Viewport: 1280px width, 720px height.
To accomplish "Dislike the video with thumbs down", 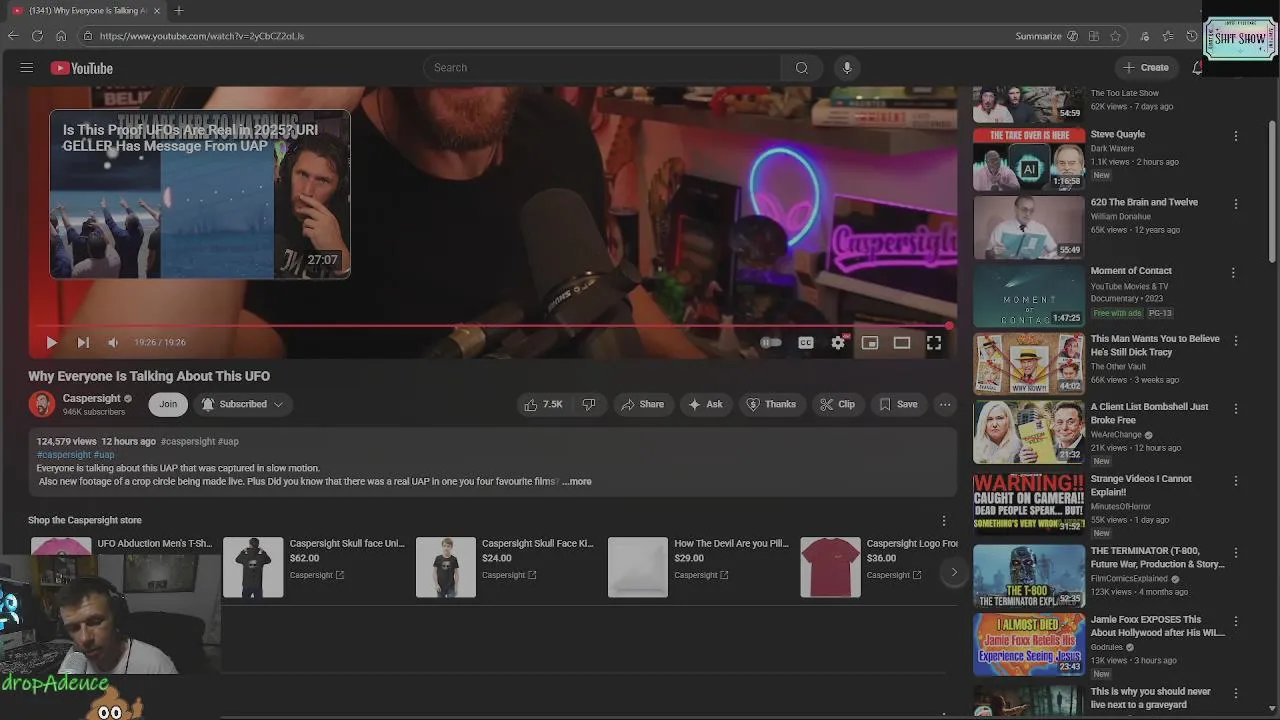I will pyautogui.click(x=589, y=404).
